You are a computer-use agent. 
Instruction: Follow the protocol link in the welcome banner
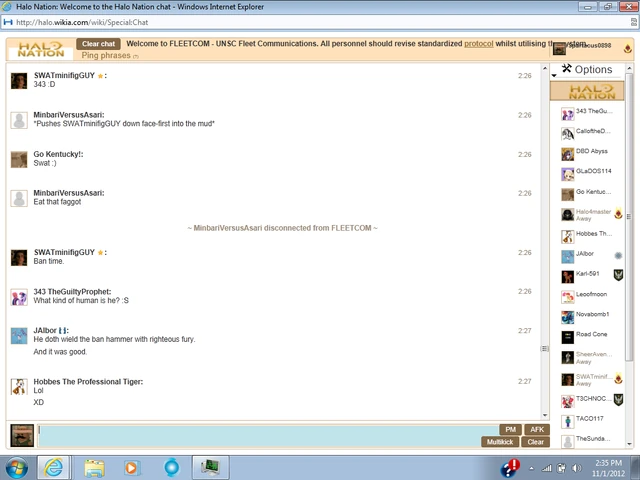[479, 44]
